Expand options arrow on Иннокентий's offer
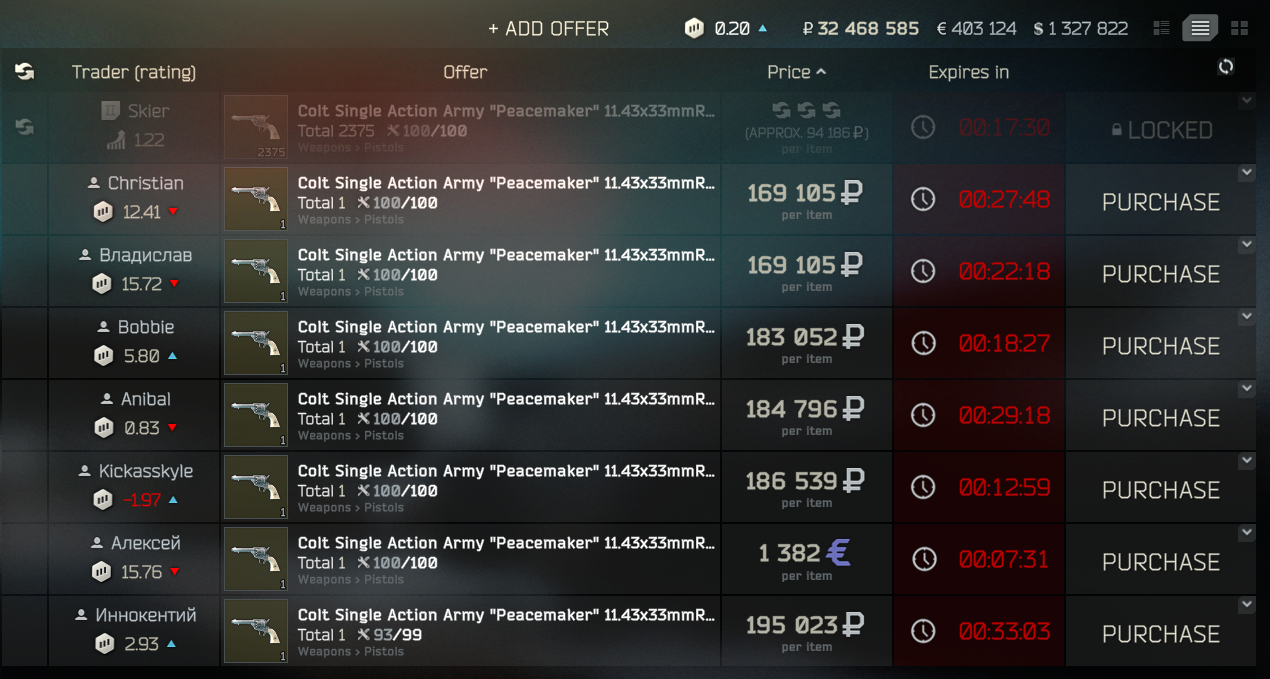The width and height of the screenshot is (1270, 679). point(1246,604)
